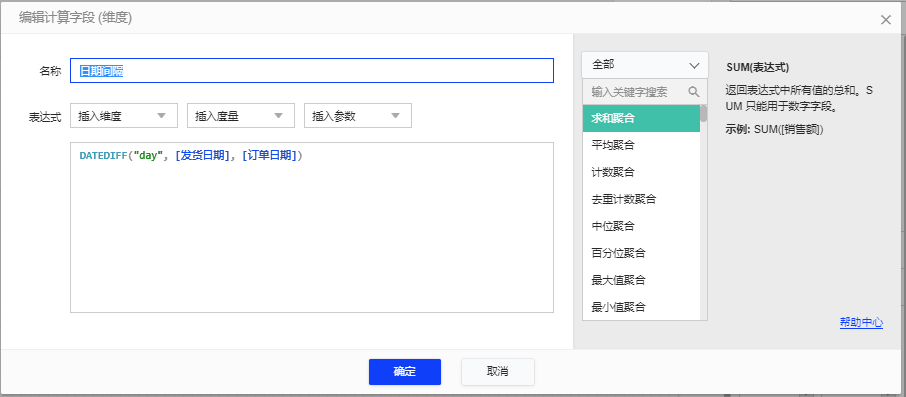Pick 百分位聚合 function
The height and width of the screenshot is (397, 906).
coord(641,253)
